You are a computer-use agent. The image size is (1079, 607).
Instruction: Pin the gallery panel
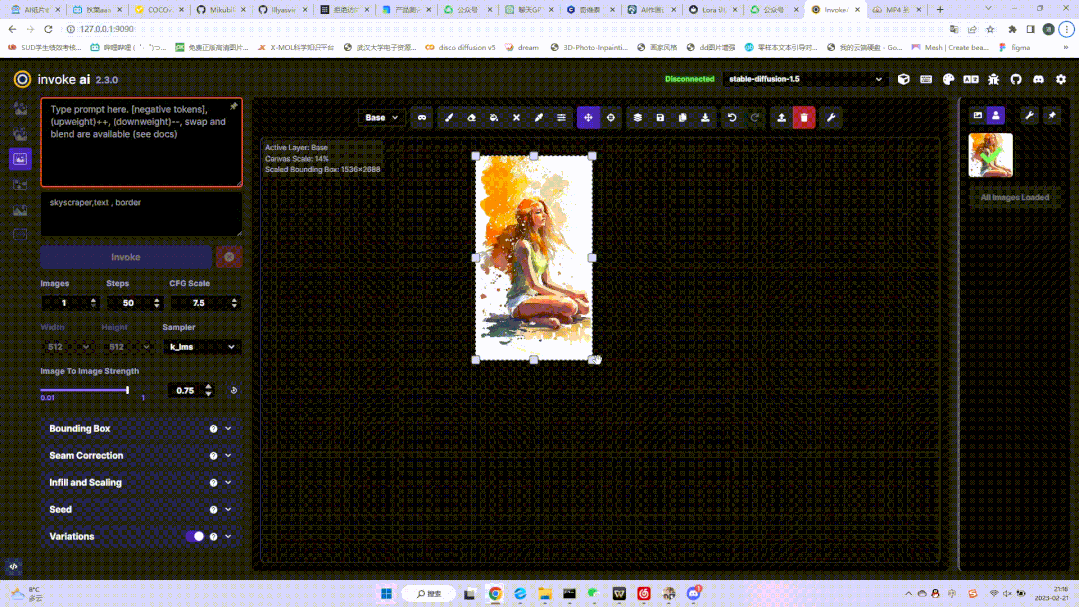pos(1052,115)
